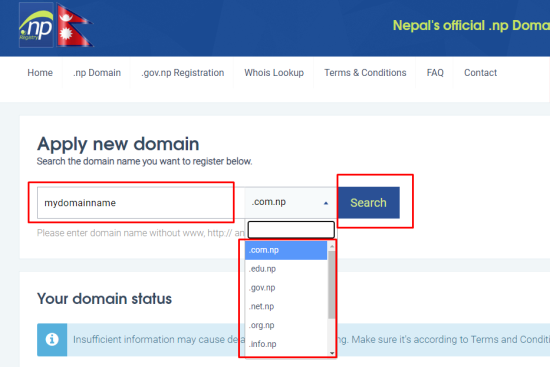This screenshot has height=367, width=550.
Task: Click the dropdown list scrollbar thumb
Action: point(331,285)
